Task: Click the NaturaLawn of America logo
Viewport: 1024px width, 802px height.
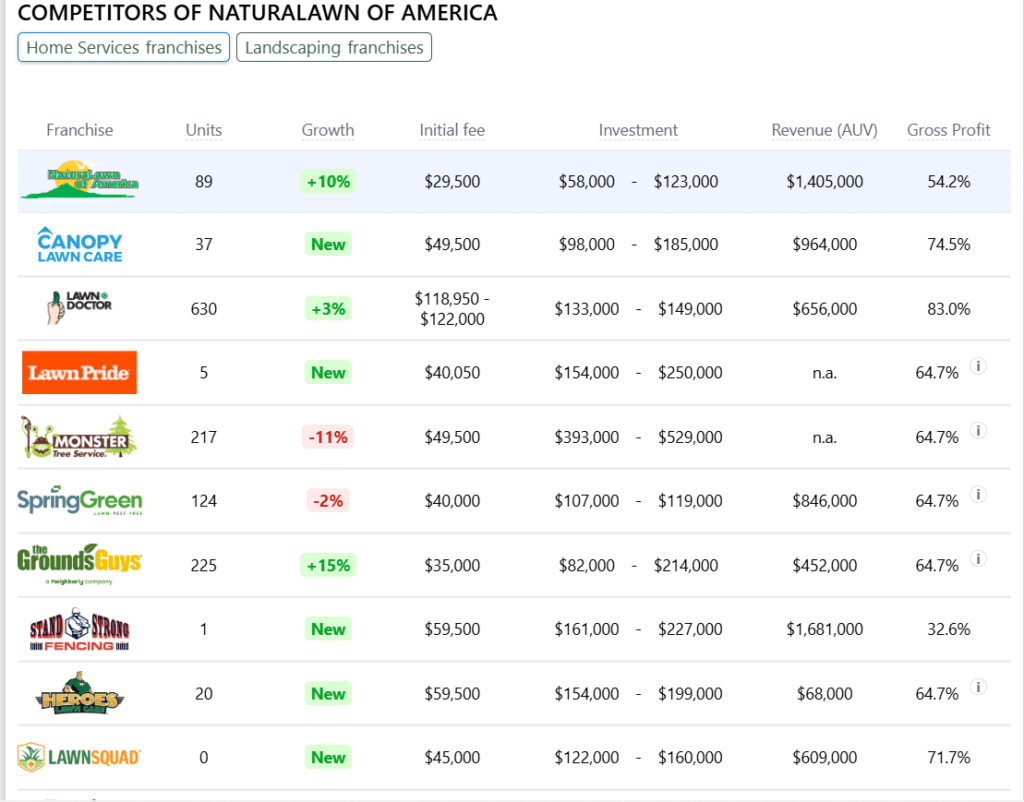Action: pos(79,180)
